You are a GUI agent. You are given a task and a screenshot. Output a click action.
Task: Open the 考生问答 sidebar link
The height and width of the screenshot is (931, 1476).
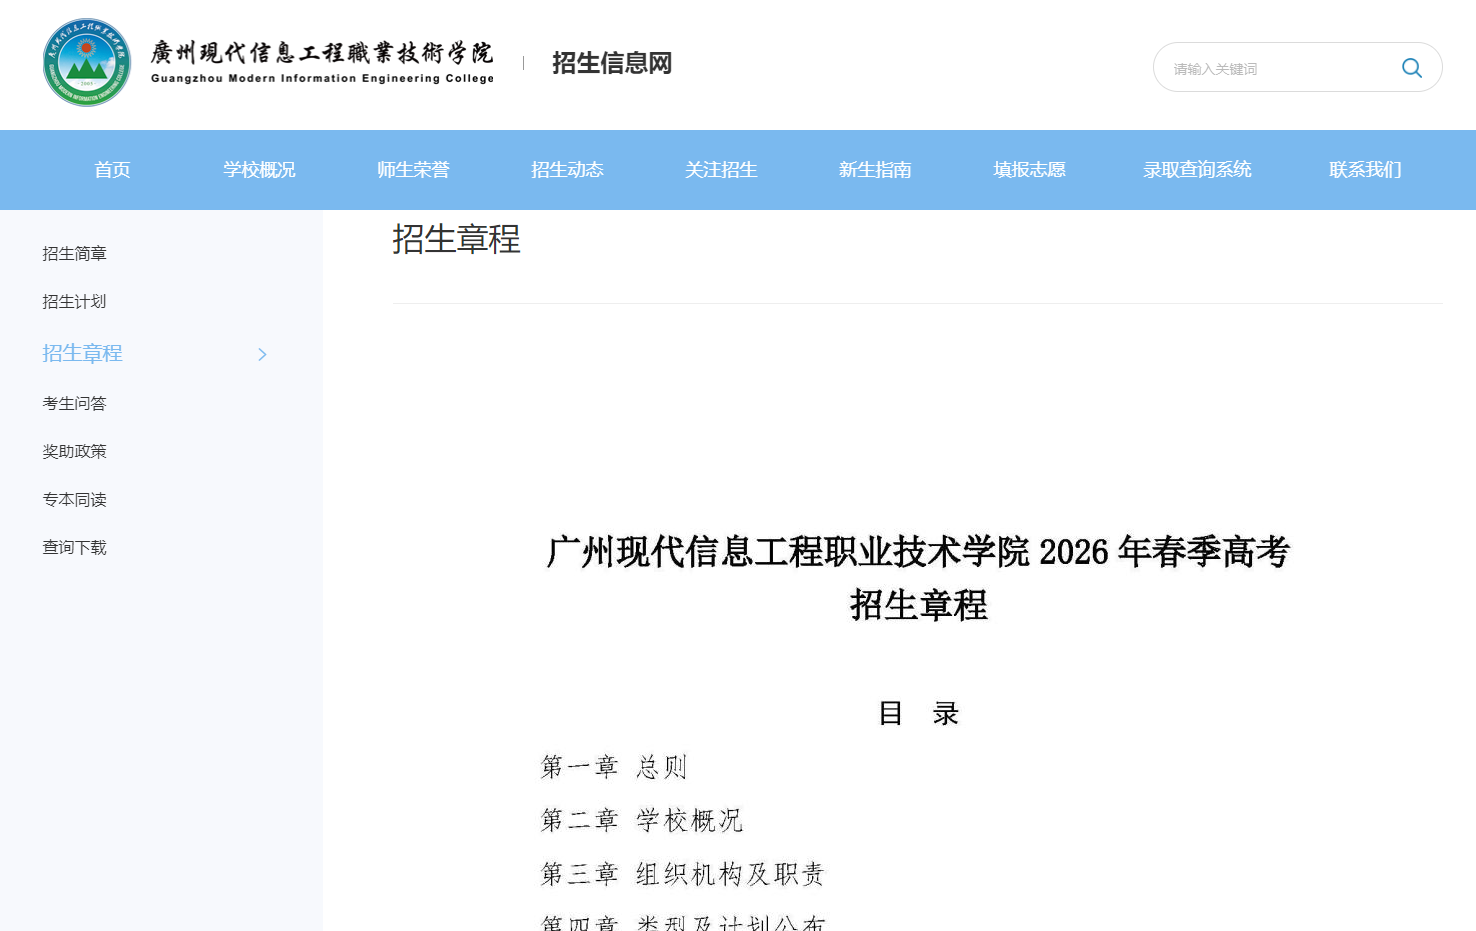point(74,403)
